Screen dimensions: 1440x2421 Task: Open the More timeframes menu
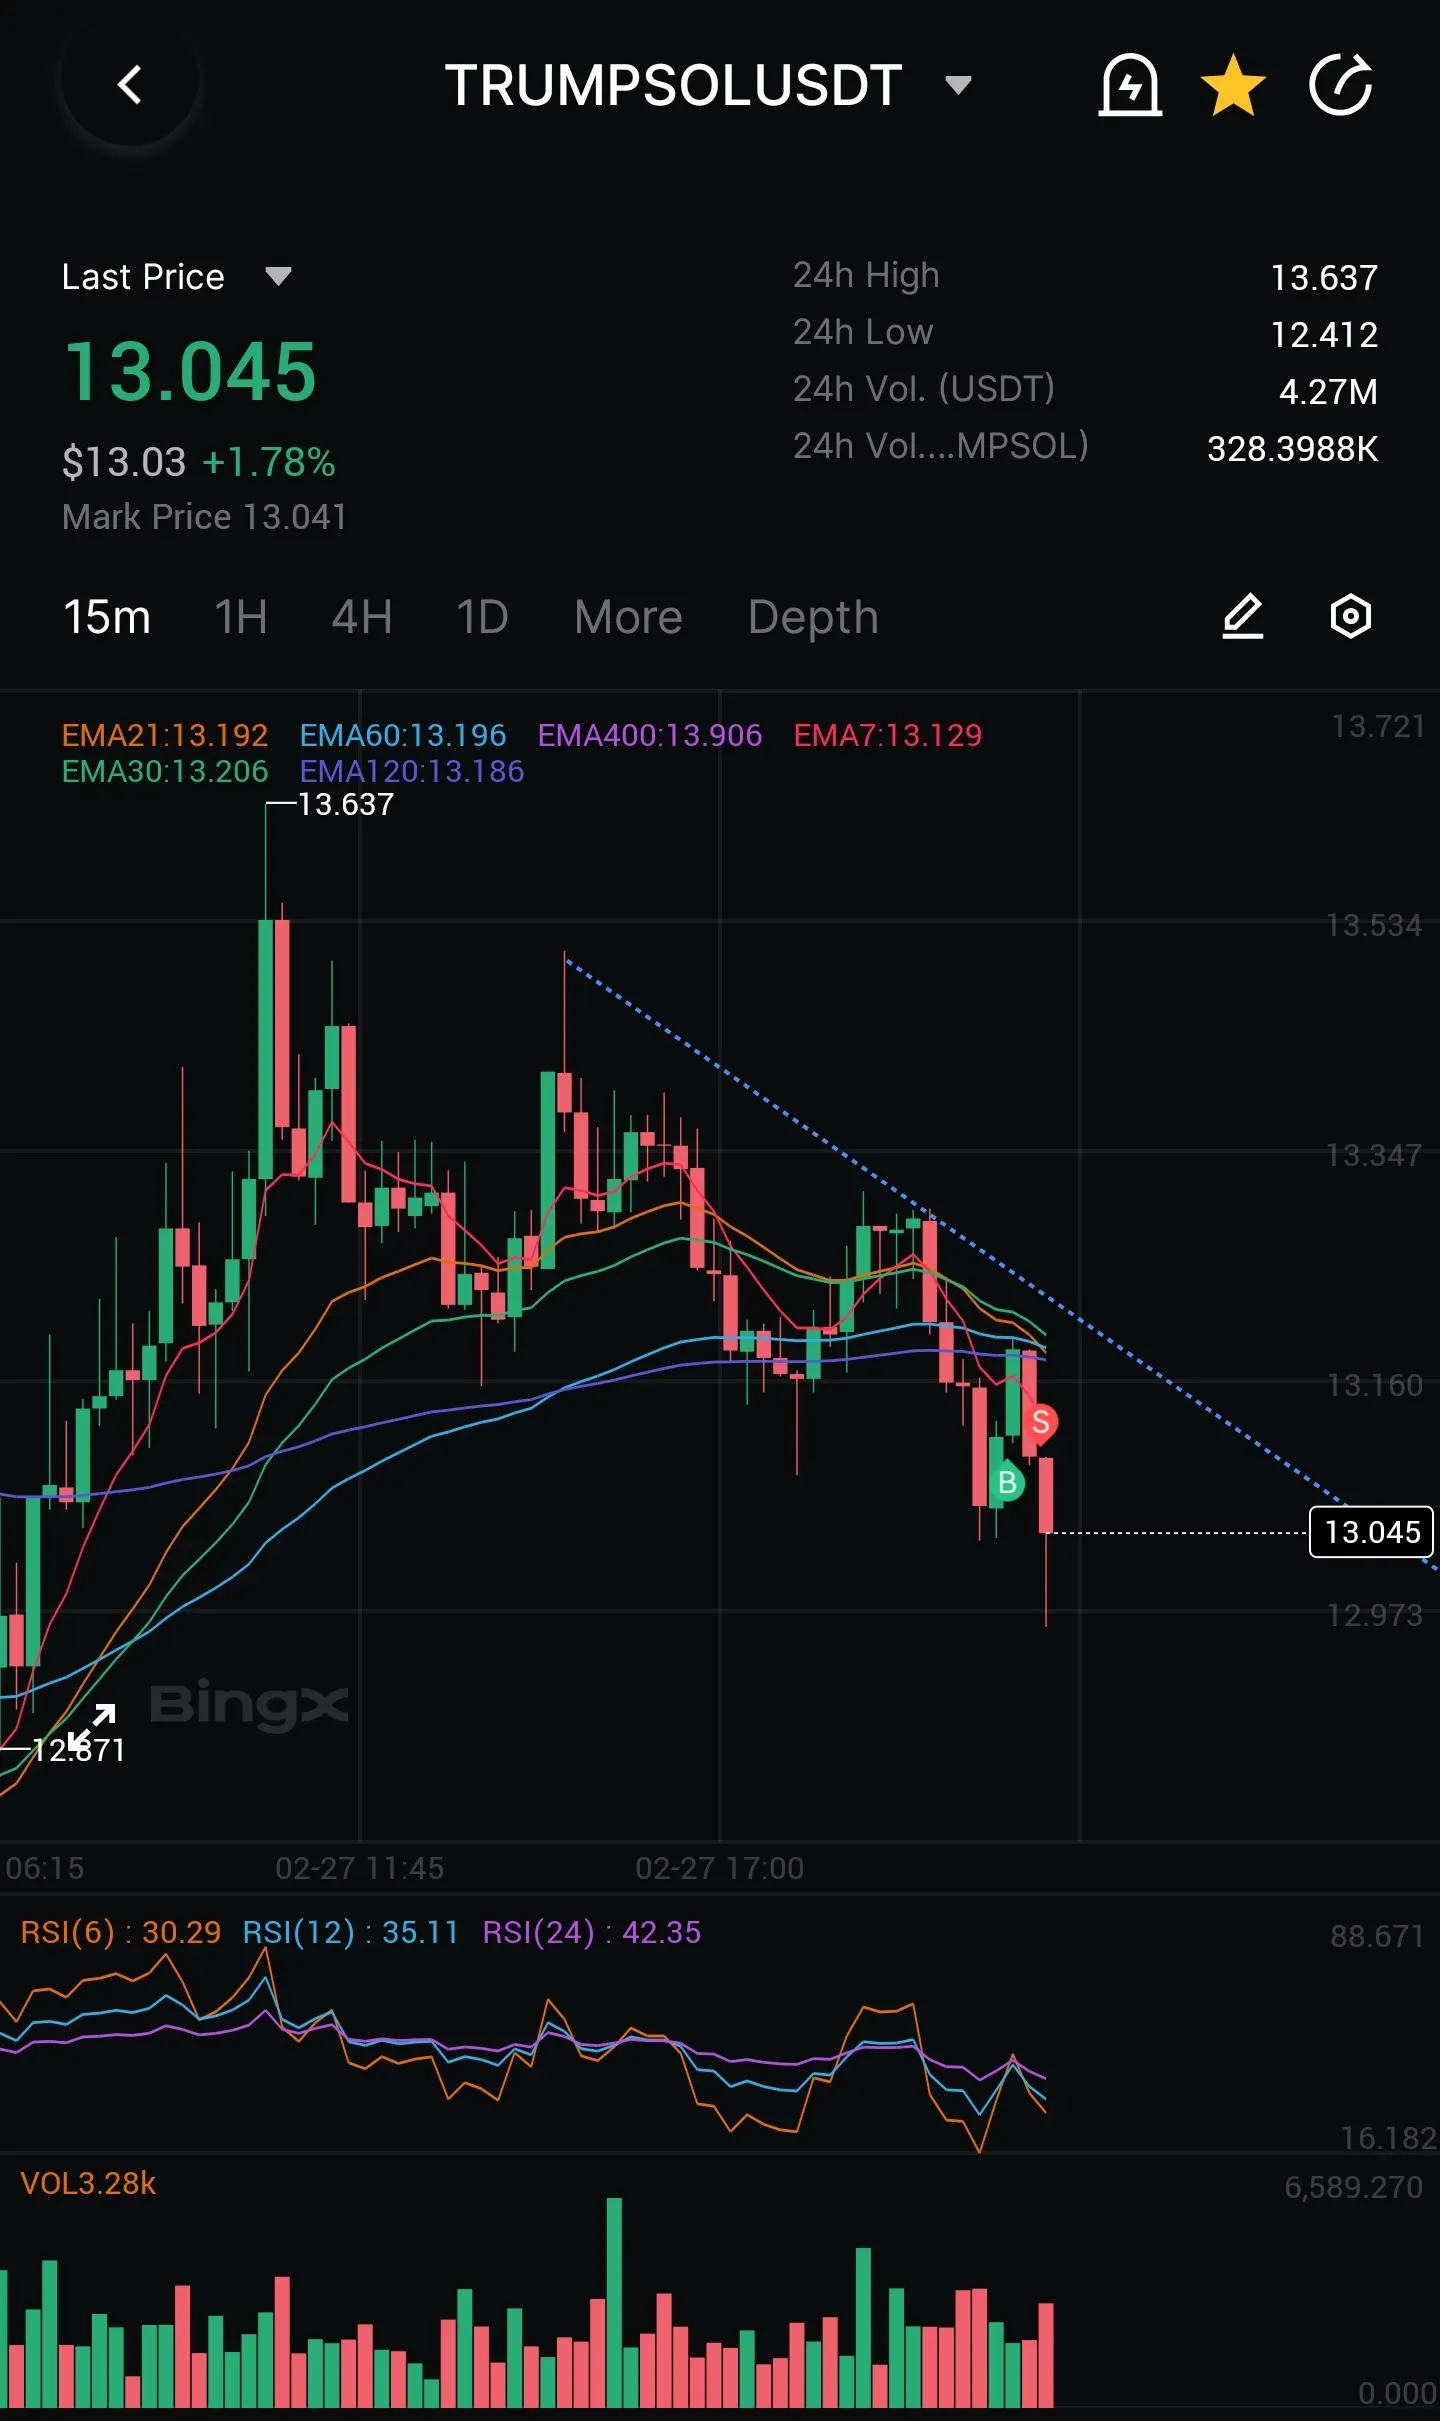(x=628, y=617)
